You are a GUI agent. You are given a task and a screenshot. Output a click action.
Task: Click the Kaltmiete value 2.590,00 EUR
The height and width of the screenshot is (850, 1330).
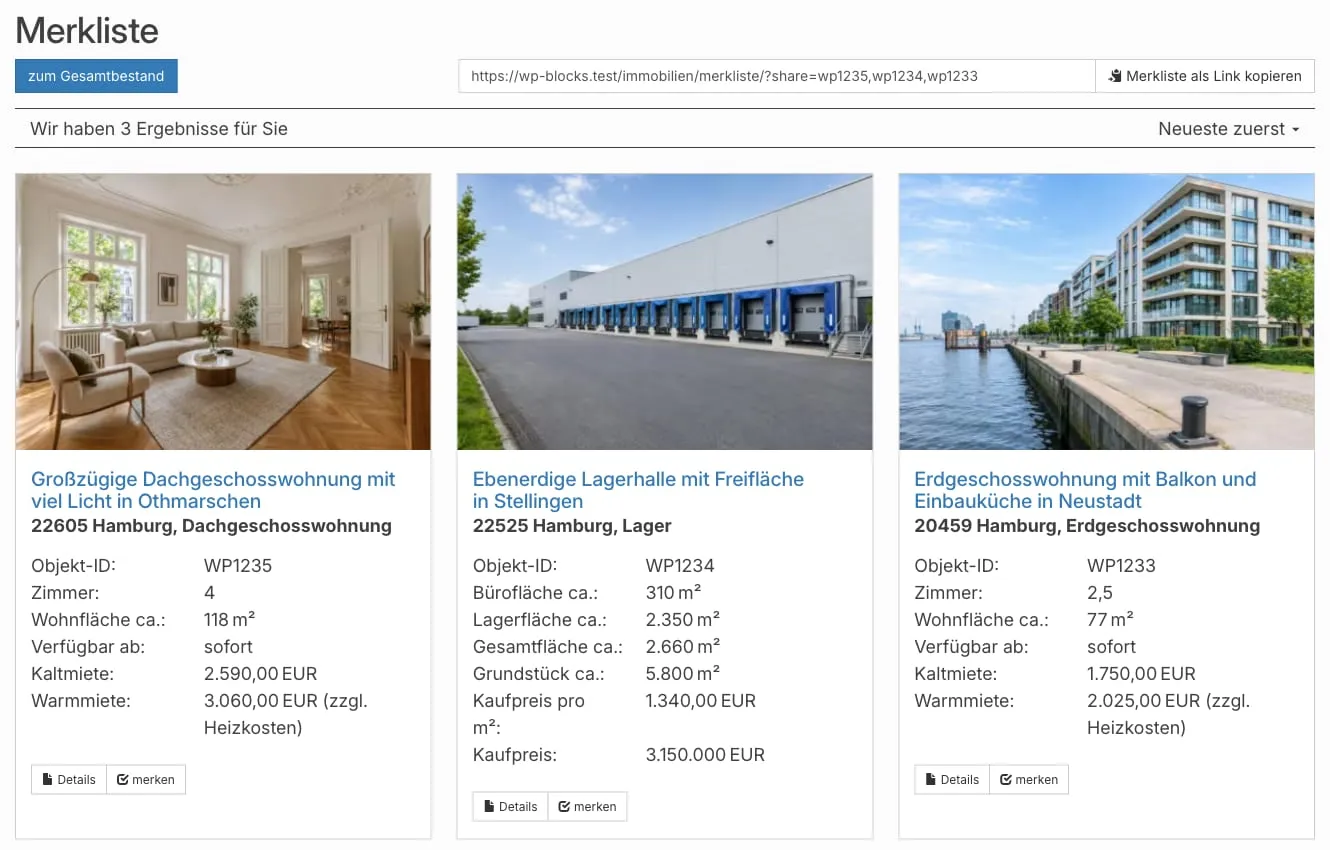(260, 674)
